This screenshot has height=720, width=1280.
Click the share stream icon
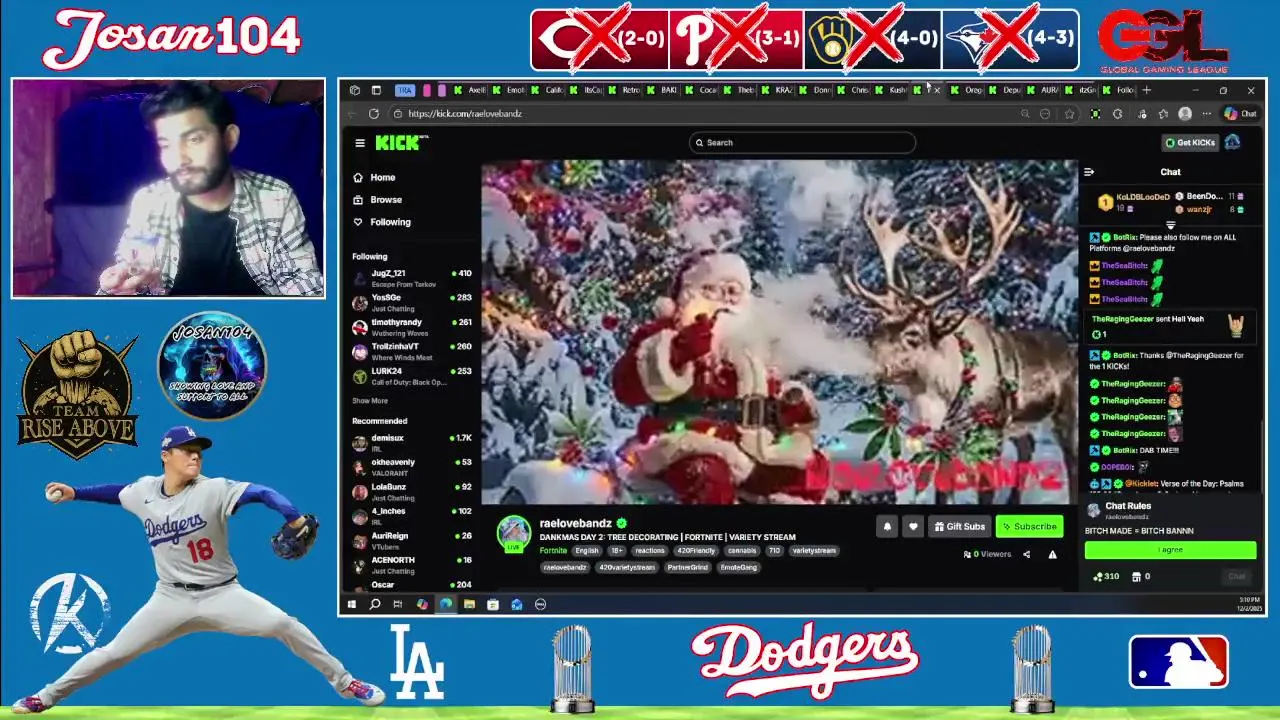coord(1026,554)
